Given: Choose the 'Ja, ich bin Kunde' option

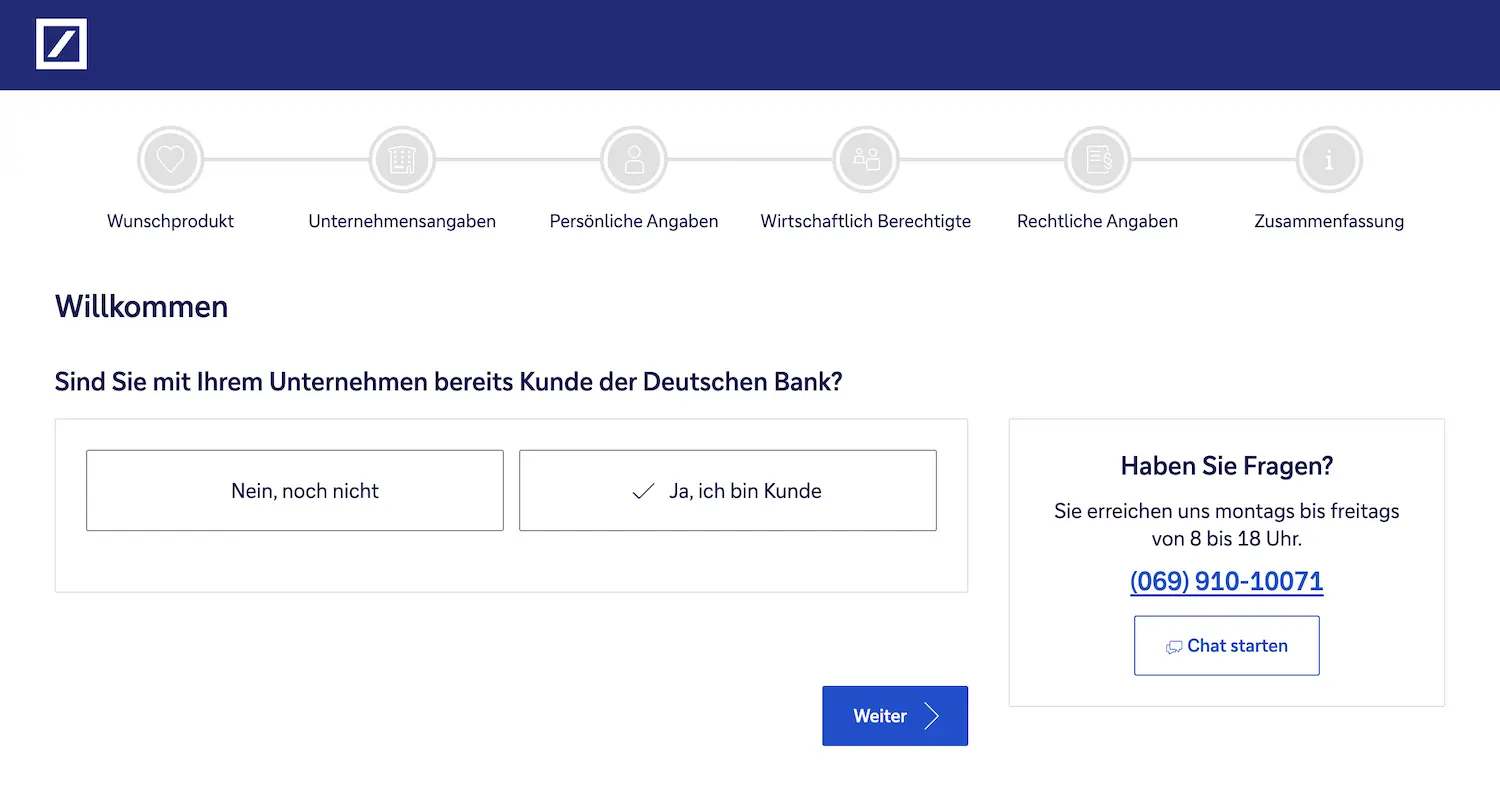Looking at the screenshot, I should click(728, 490).
